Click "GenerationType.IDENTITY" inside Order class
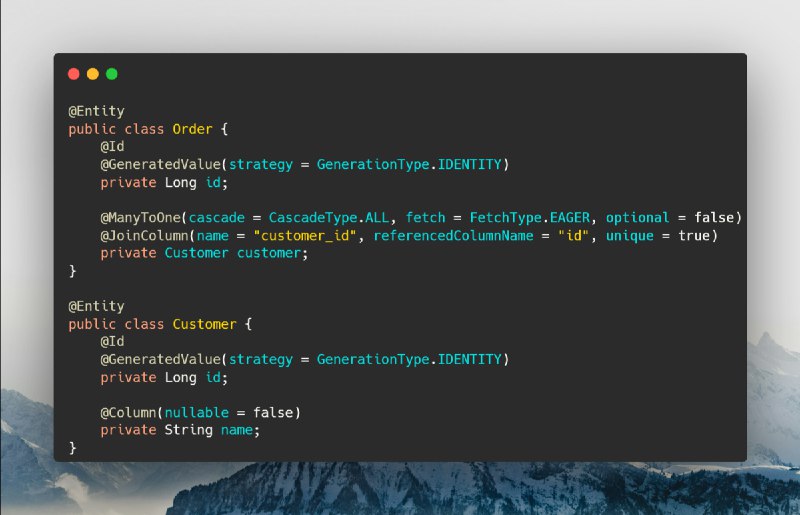800x515 pixels. point(409,165)
